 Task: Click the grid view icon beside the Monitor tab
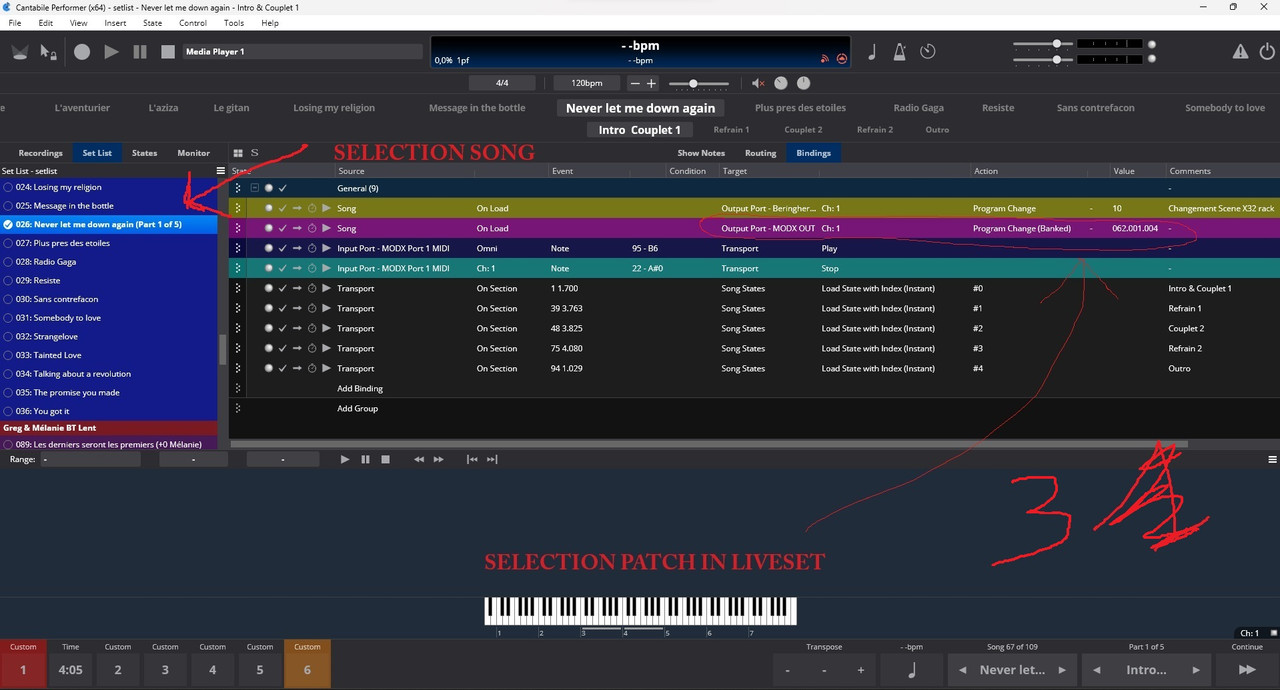(x=238, y=153)
